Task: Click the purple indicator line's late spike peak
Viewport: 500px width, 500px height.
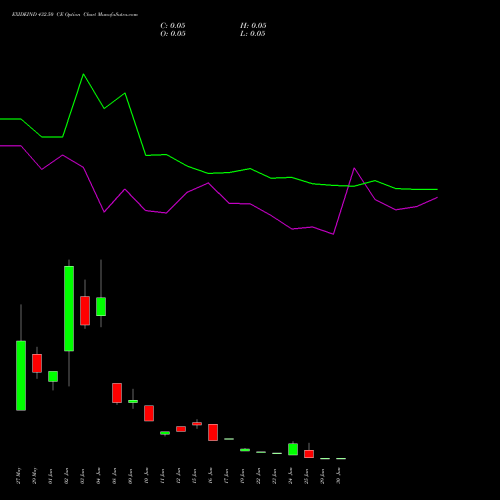Action: coord(354,168)
